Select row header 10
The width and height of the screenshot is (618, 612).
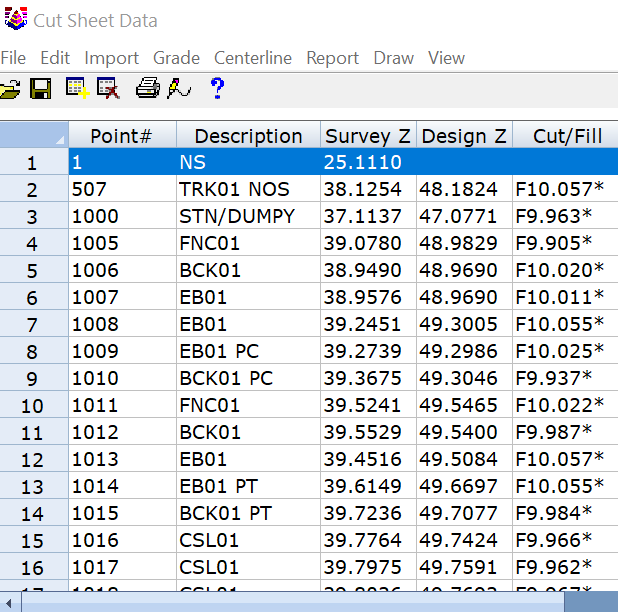coord(34,405)
